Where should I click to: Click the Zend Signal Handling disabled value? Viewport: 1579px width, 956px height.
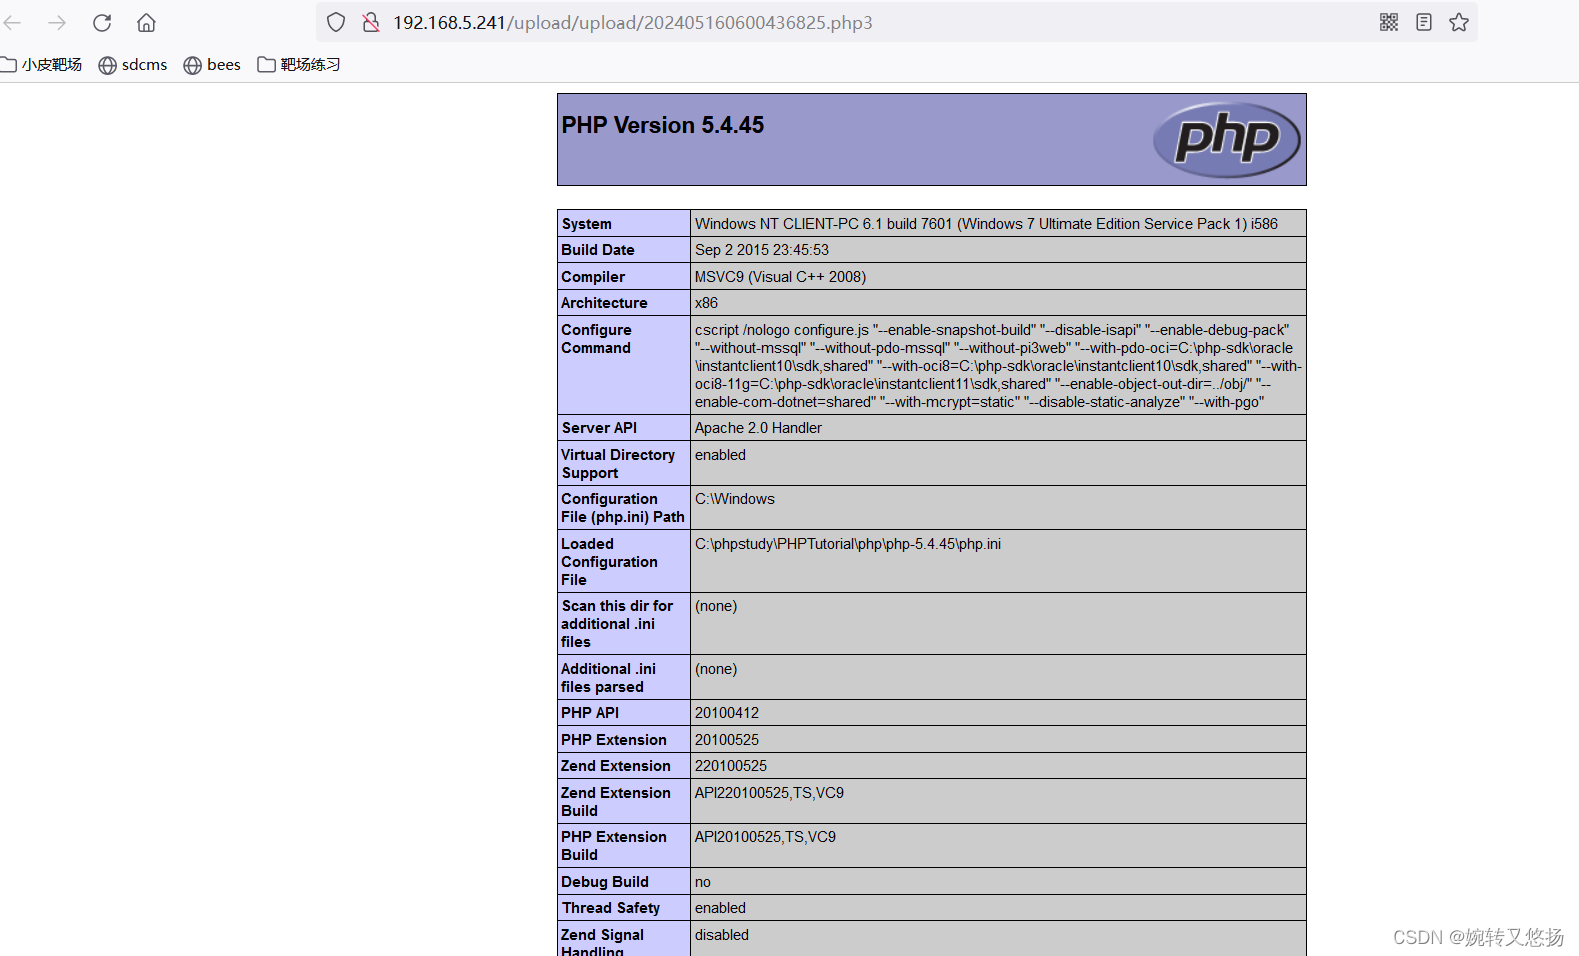(x=722, y=935)
